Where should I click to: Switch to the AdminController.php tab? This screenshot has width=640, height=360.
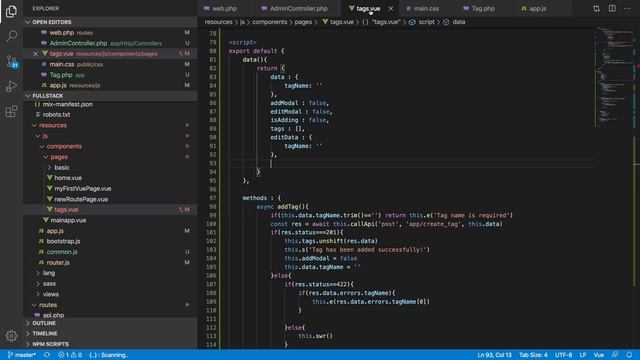point(298,8)
